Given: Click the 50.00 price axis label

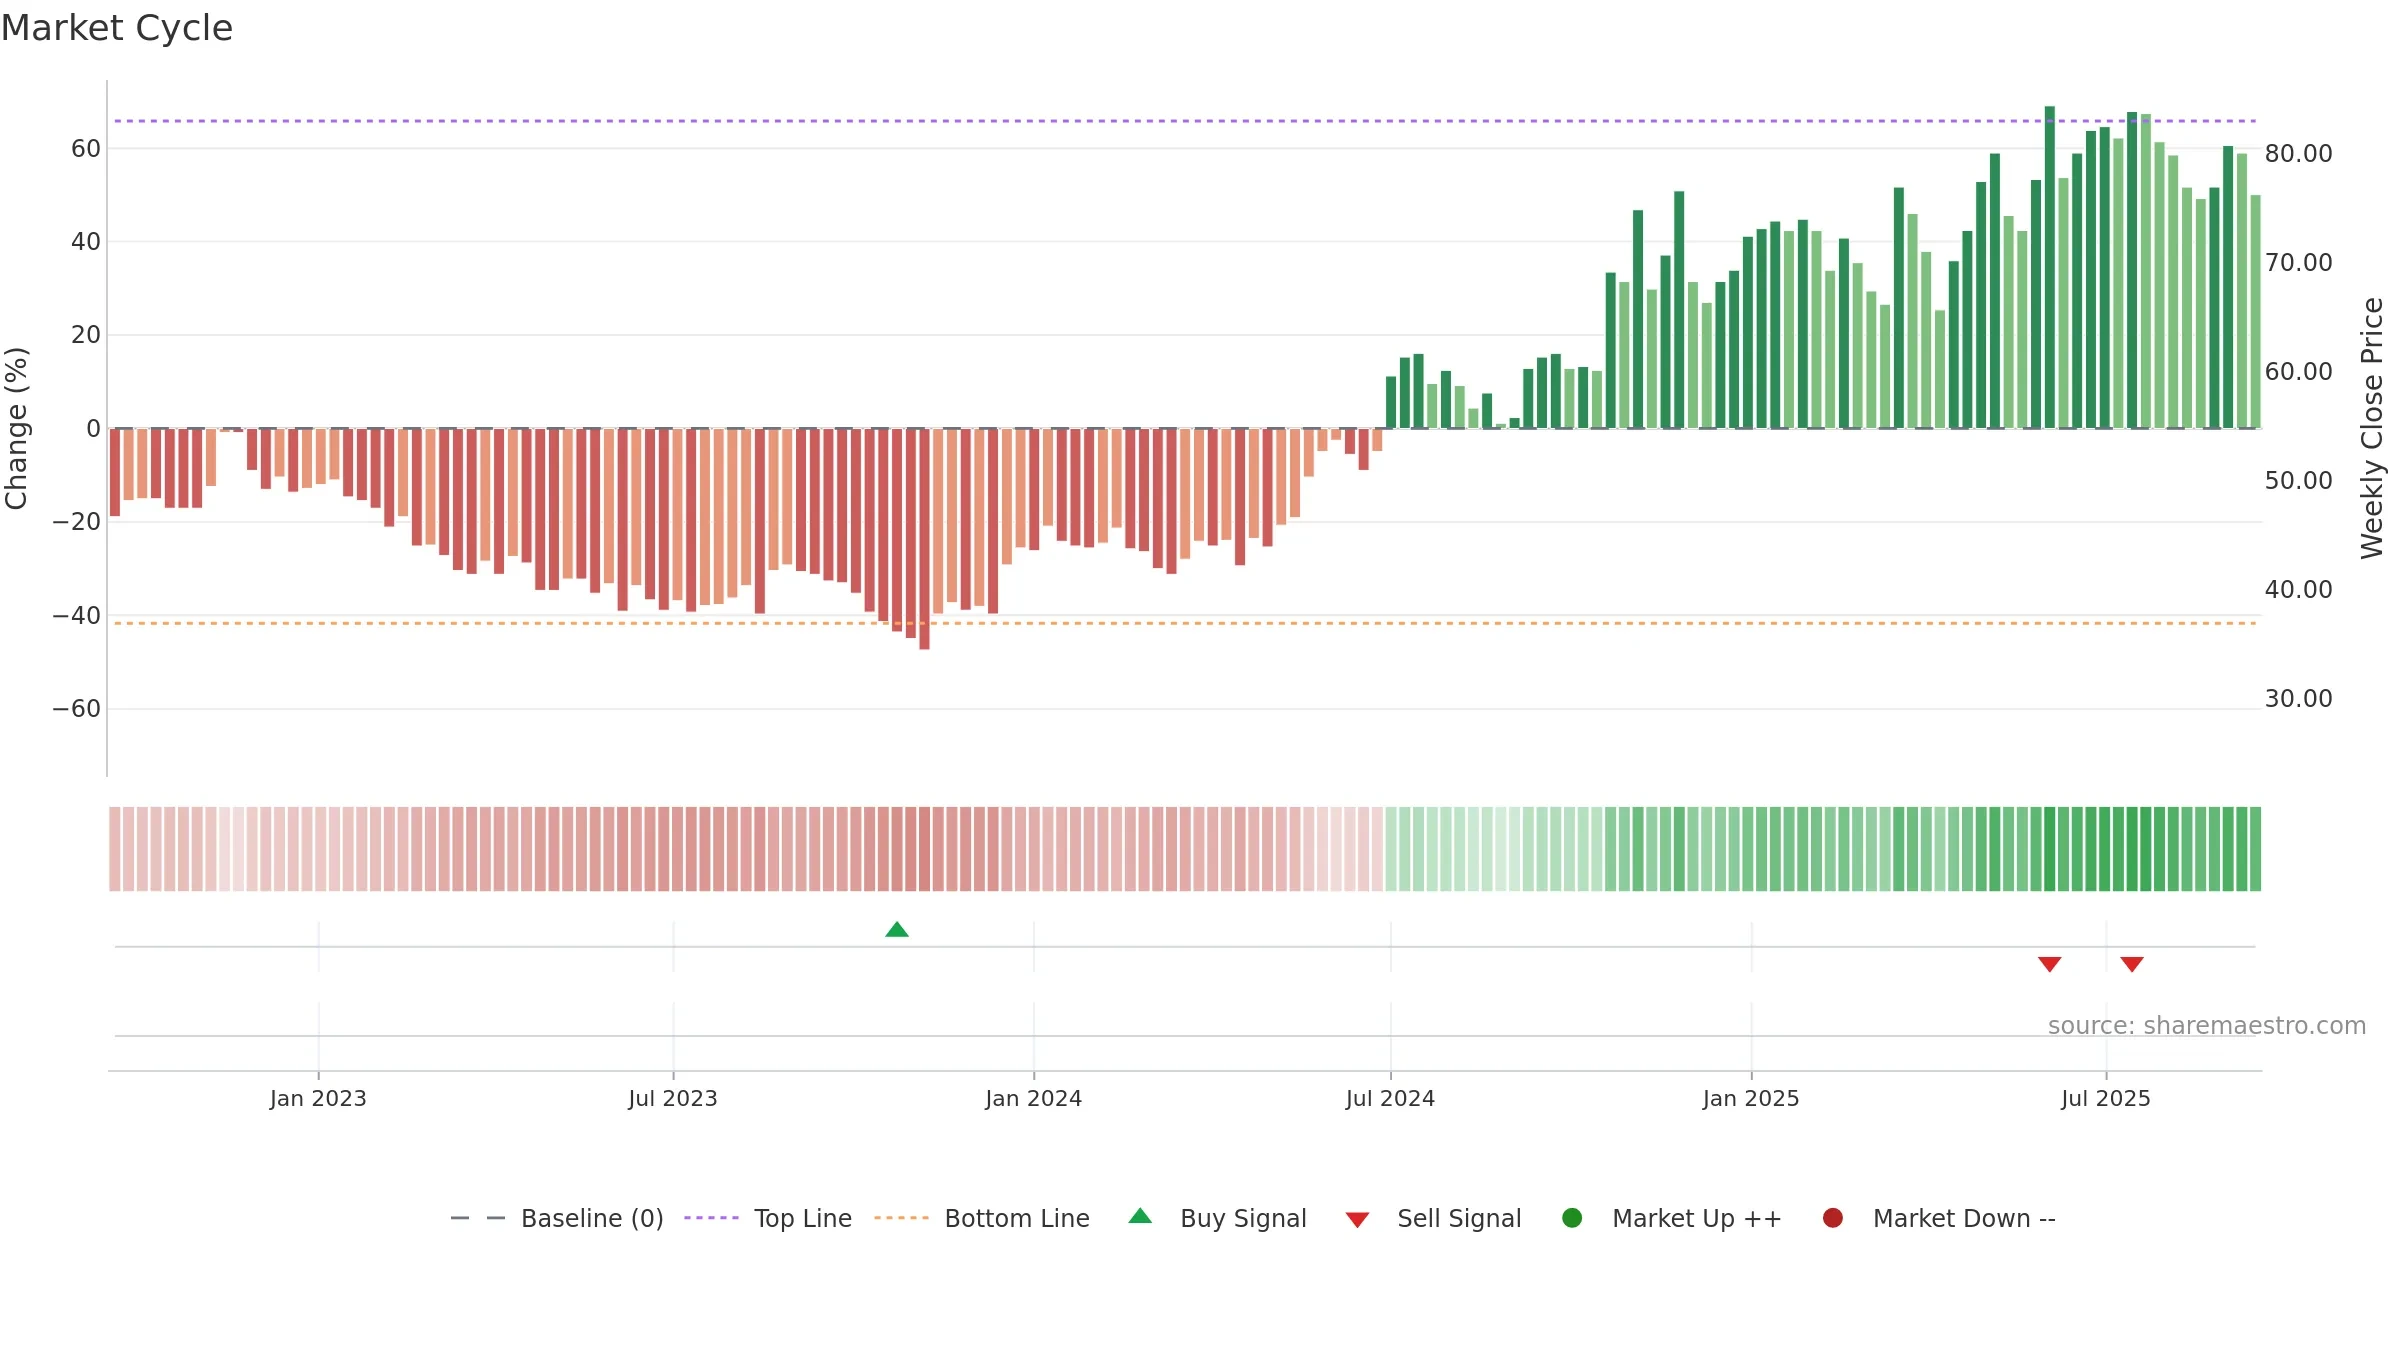Looking at the screenshot, I should coord(2299,481).
